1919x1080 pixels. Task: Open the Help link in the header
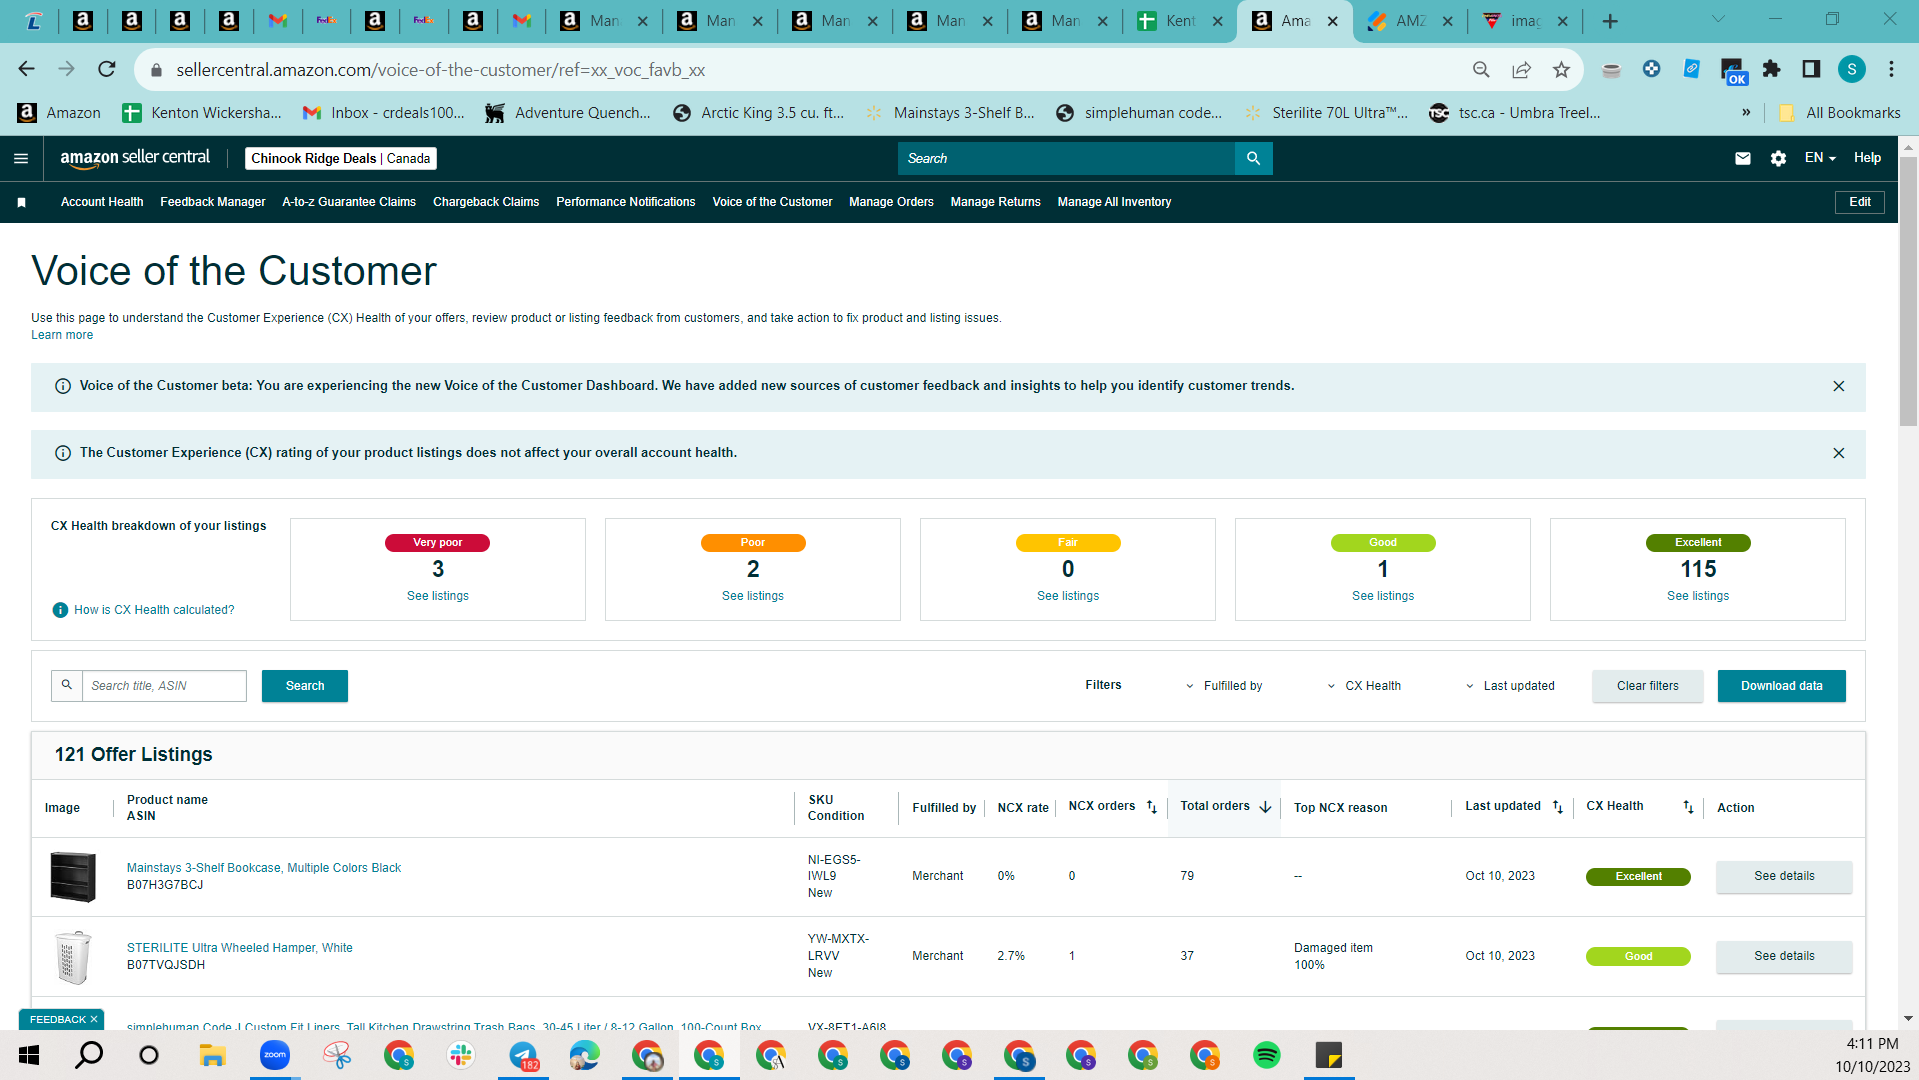click(x=1867, y=158)
